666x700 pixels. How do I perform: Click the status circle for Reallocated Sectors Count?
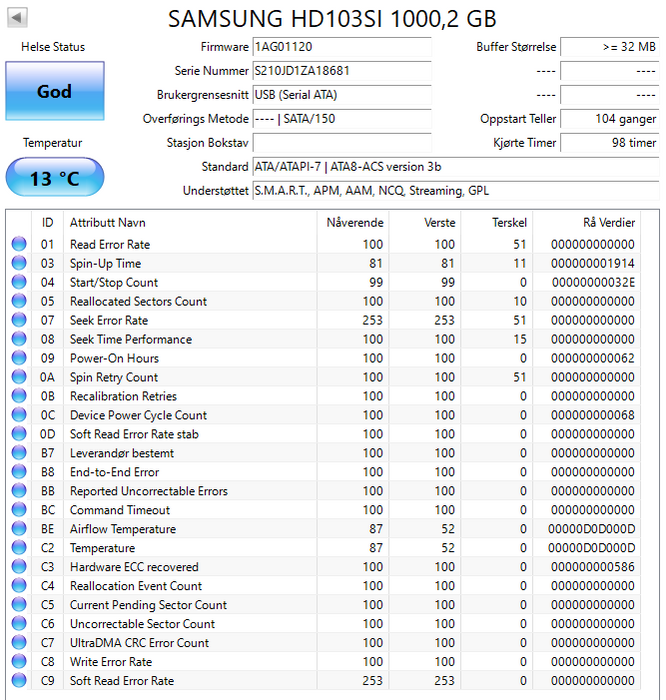tap(19, 301)
